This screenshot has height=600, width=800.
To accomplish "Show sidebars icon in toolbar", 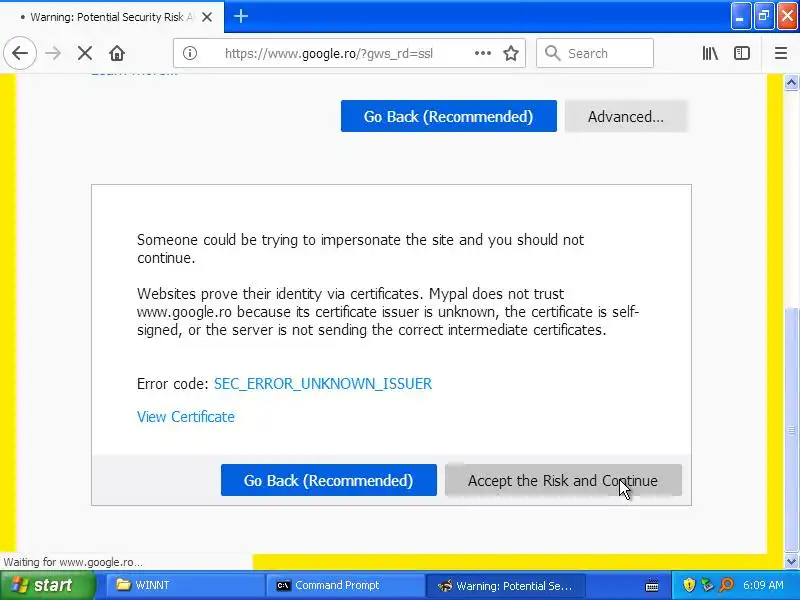I will 741,53.
